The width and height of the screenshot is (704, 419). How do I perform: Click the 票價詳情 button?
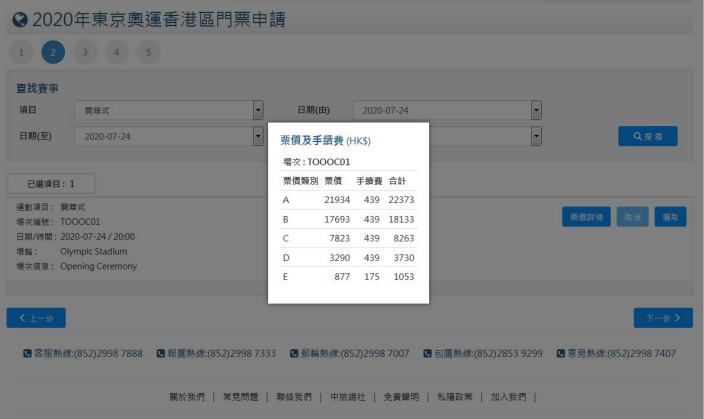point(586,217)
